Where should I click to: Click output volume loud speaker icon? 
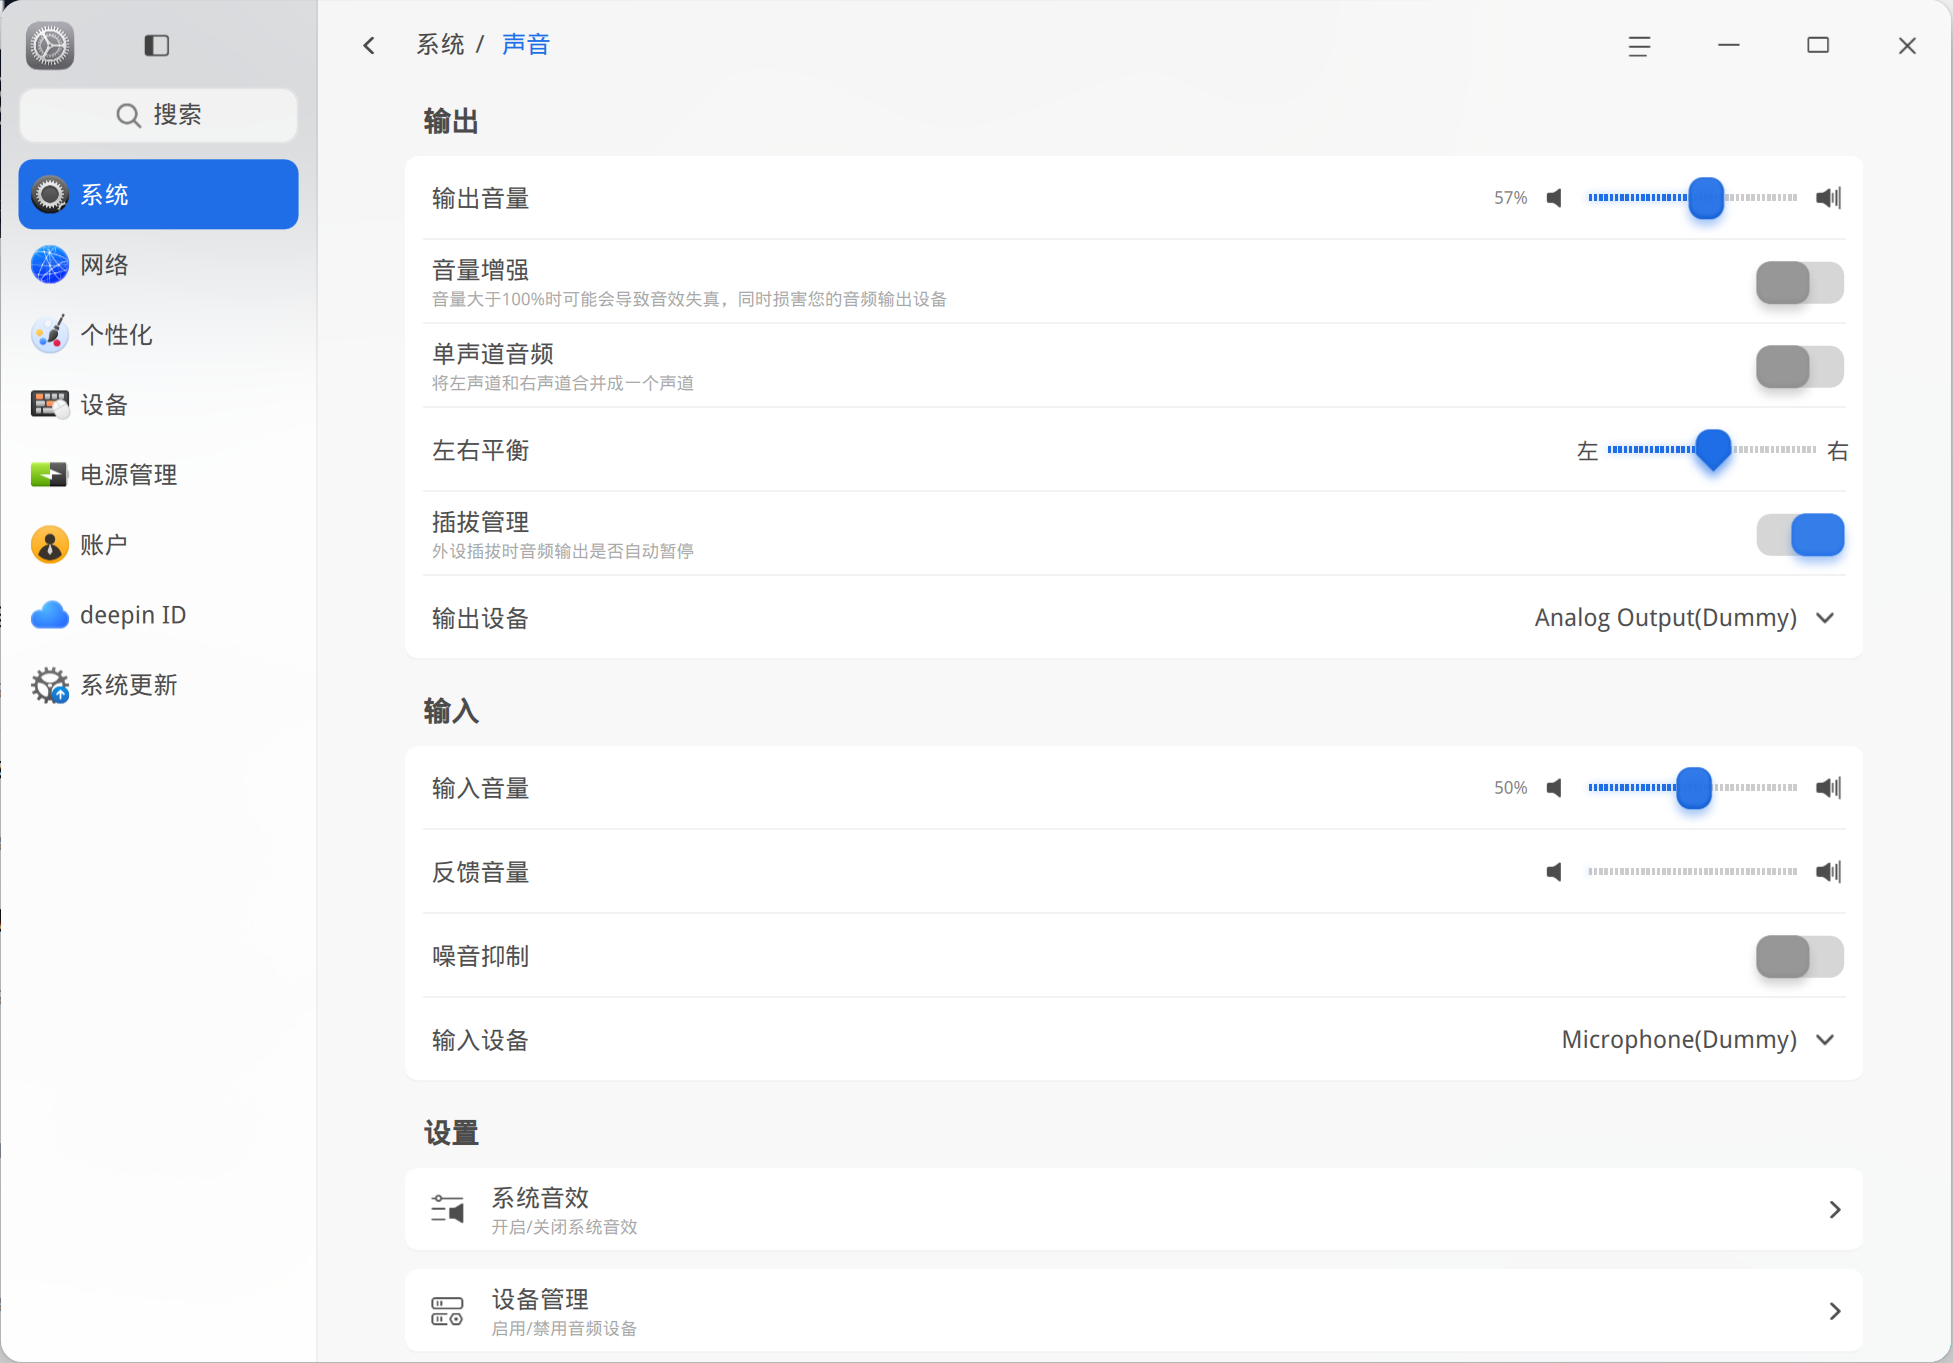pos(1829,198)
